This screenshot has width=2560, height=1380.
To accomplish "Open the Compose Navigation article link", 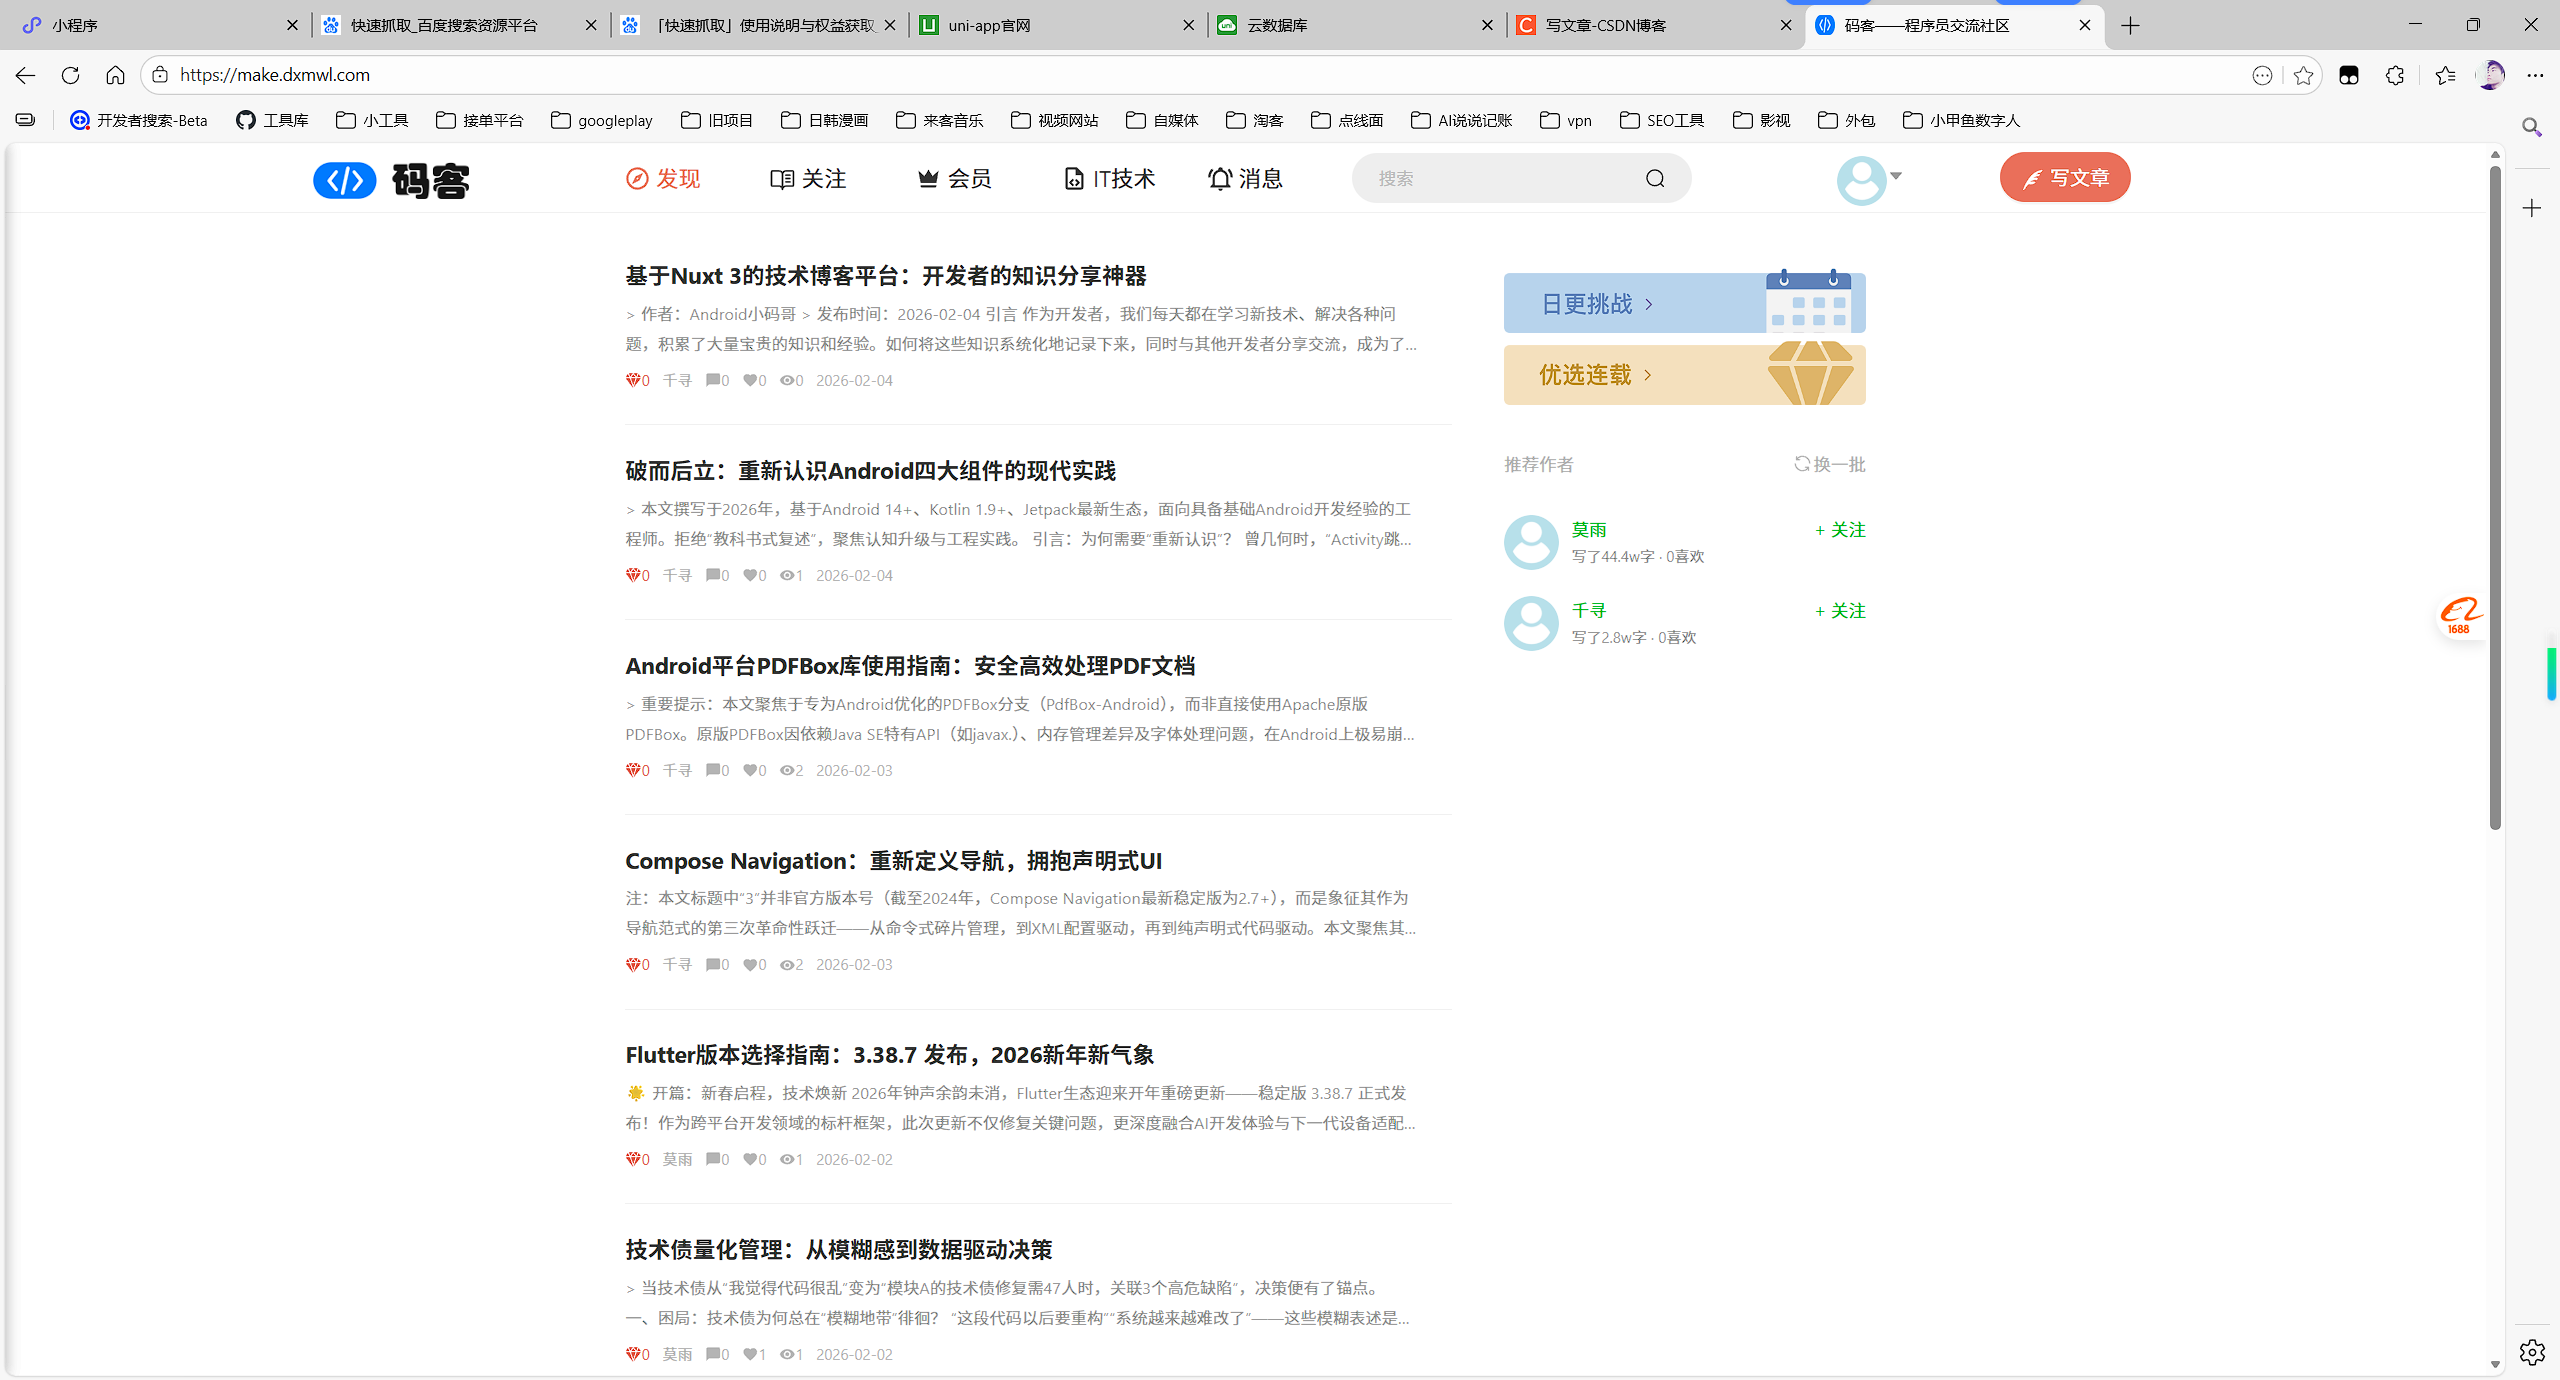I will click(893, 861).
